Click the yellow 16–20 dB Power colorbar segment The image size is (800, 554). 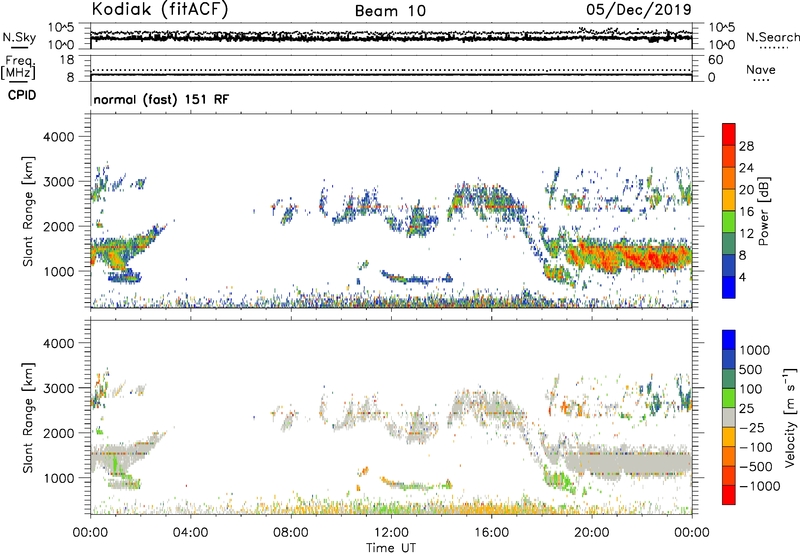point(729,200)
